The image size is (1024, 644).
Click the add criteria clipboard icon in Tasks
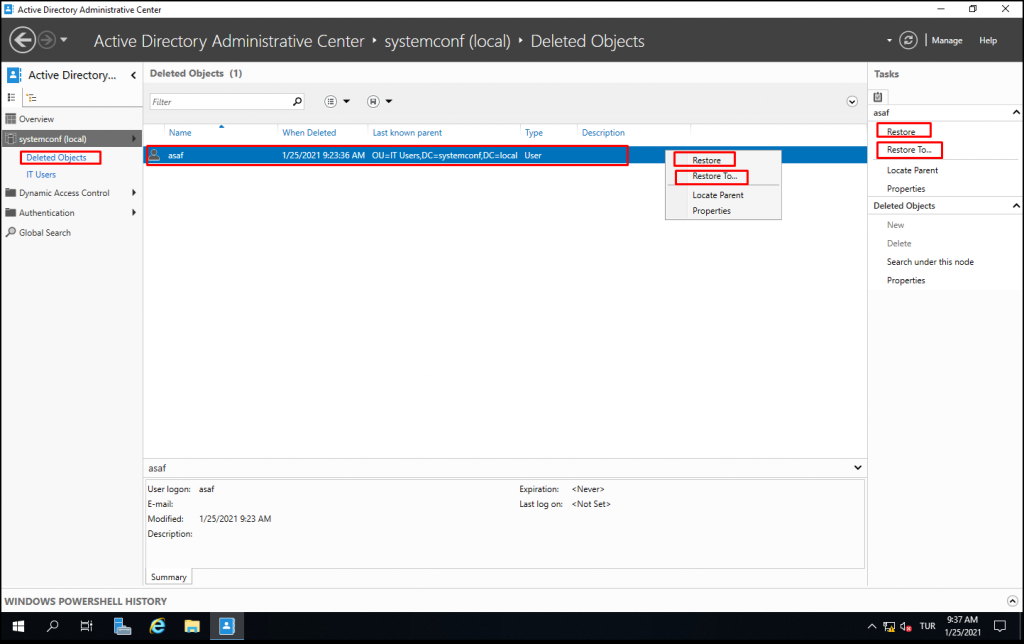(x=878, y=96)
